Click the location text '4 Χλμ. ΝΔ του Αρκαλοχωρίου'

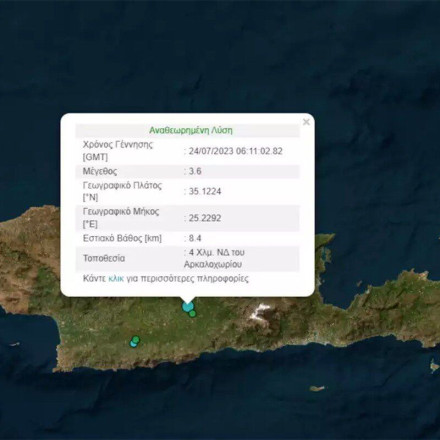(214, 258)
